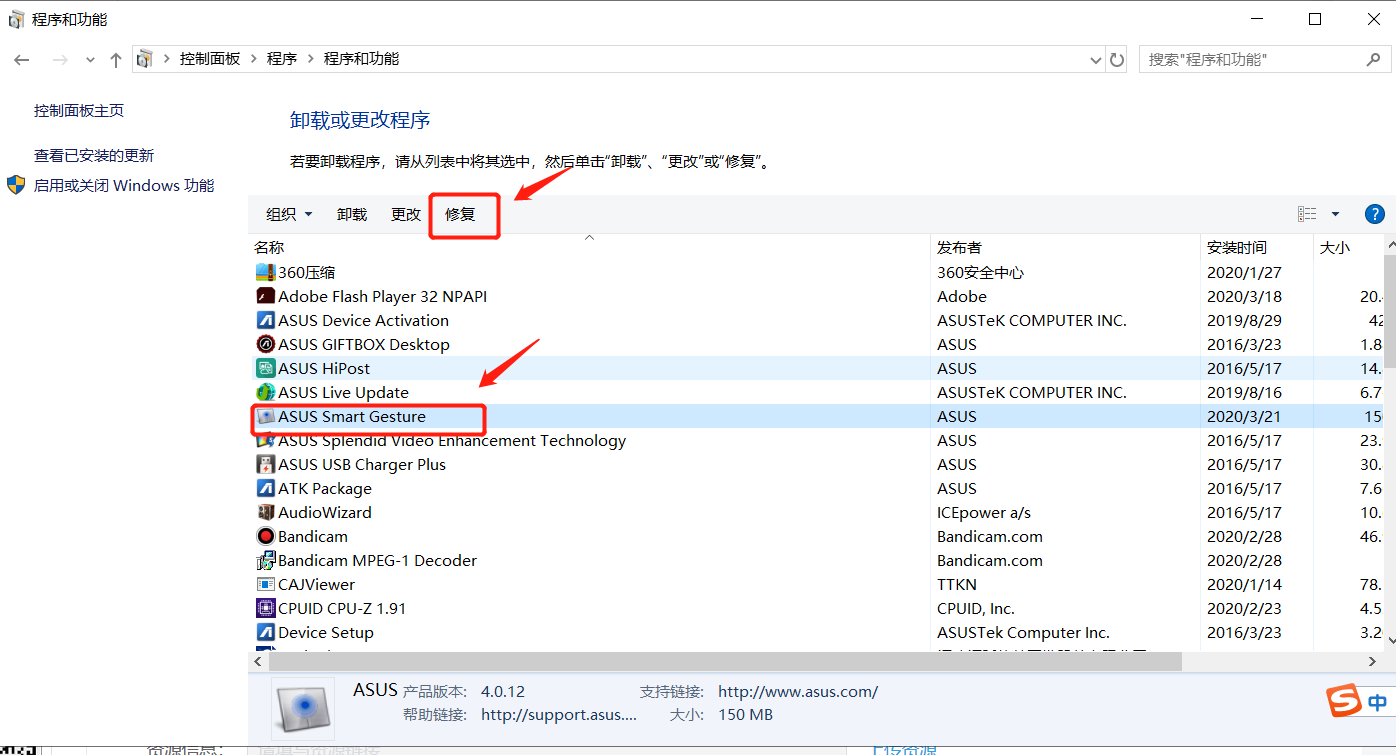The width and height of the screenshot is (1396, 755).
Task: Select the ATK Package entry
Action: 325,488
